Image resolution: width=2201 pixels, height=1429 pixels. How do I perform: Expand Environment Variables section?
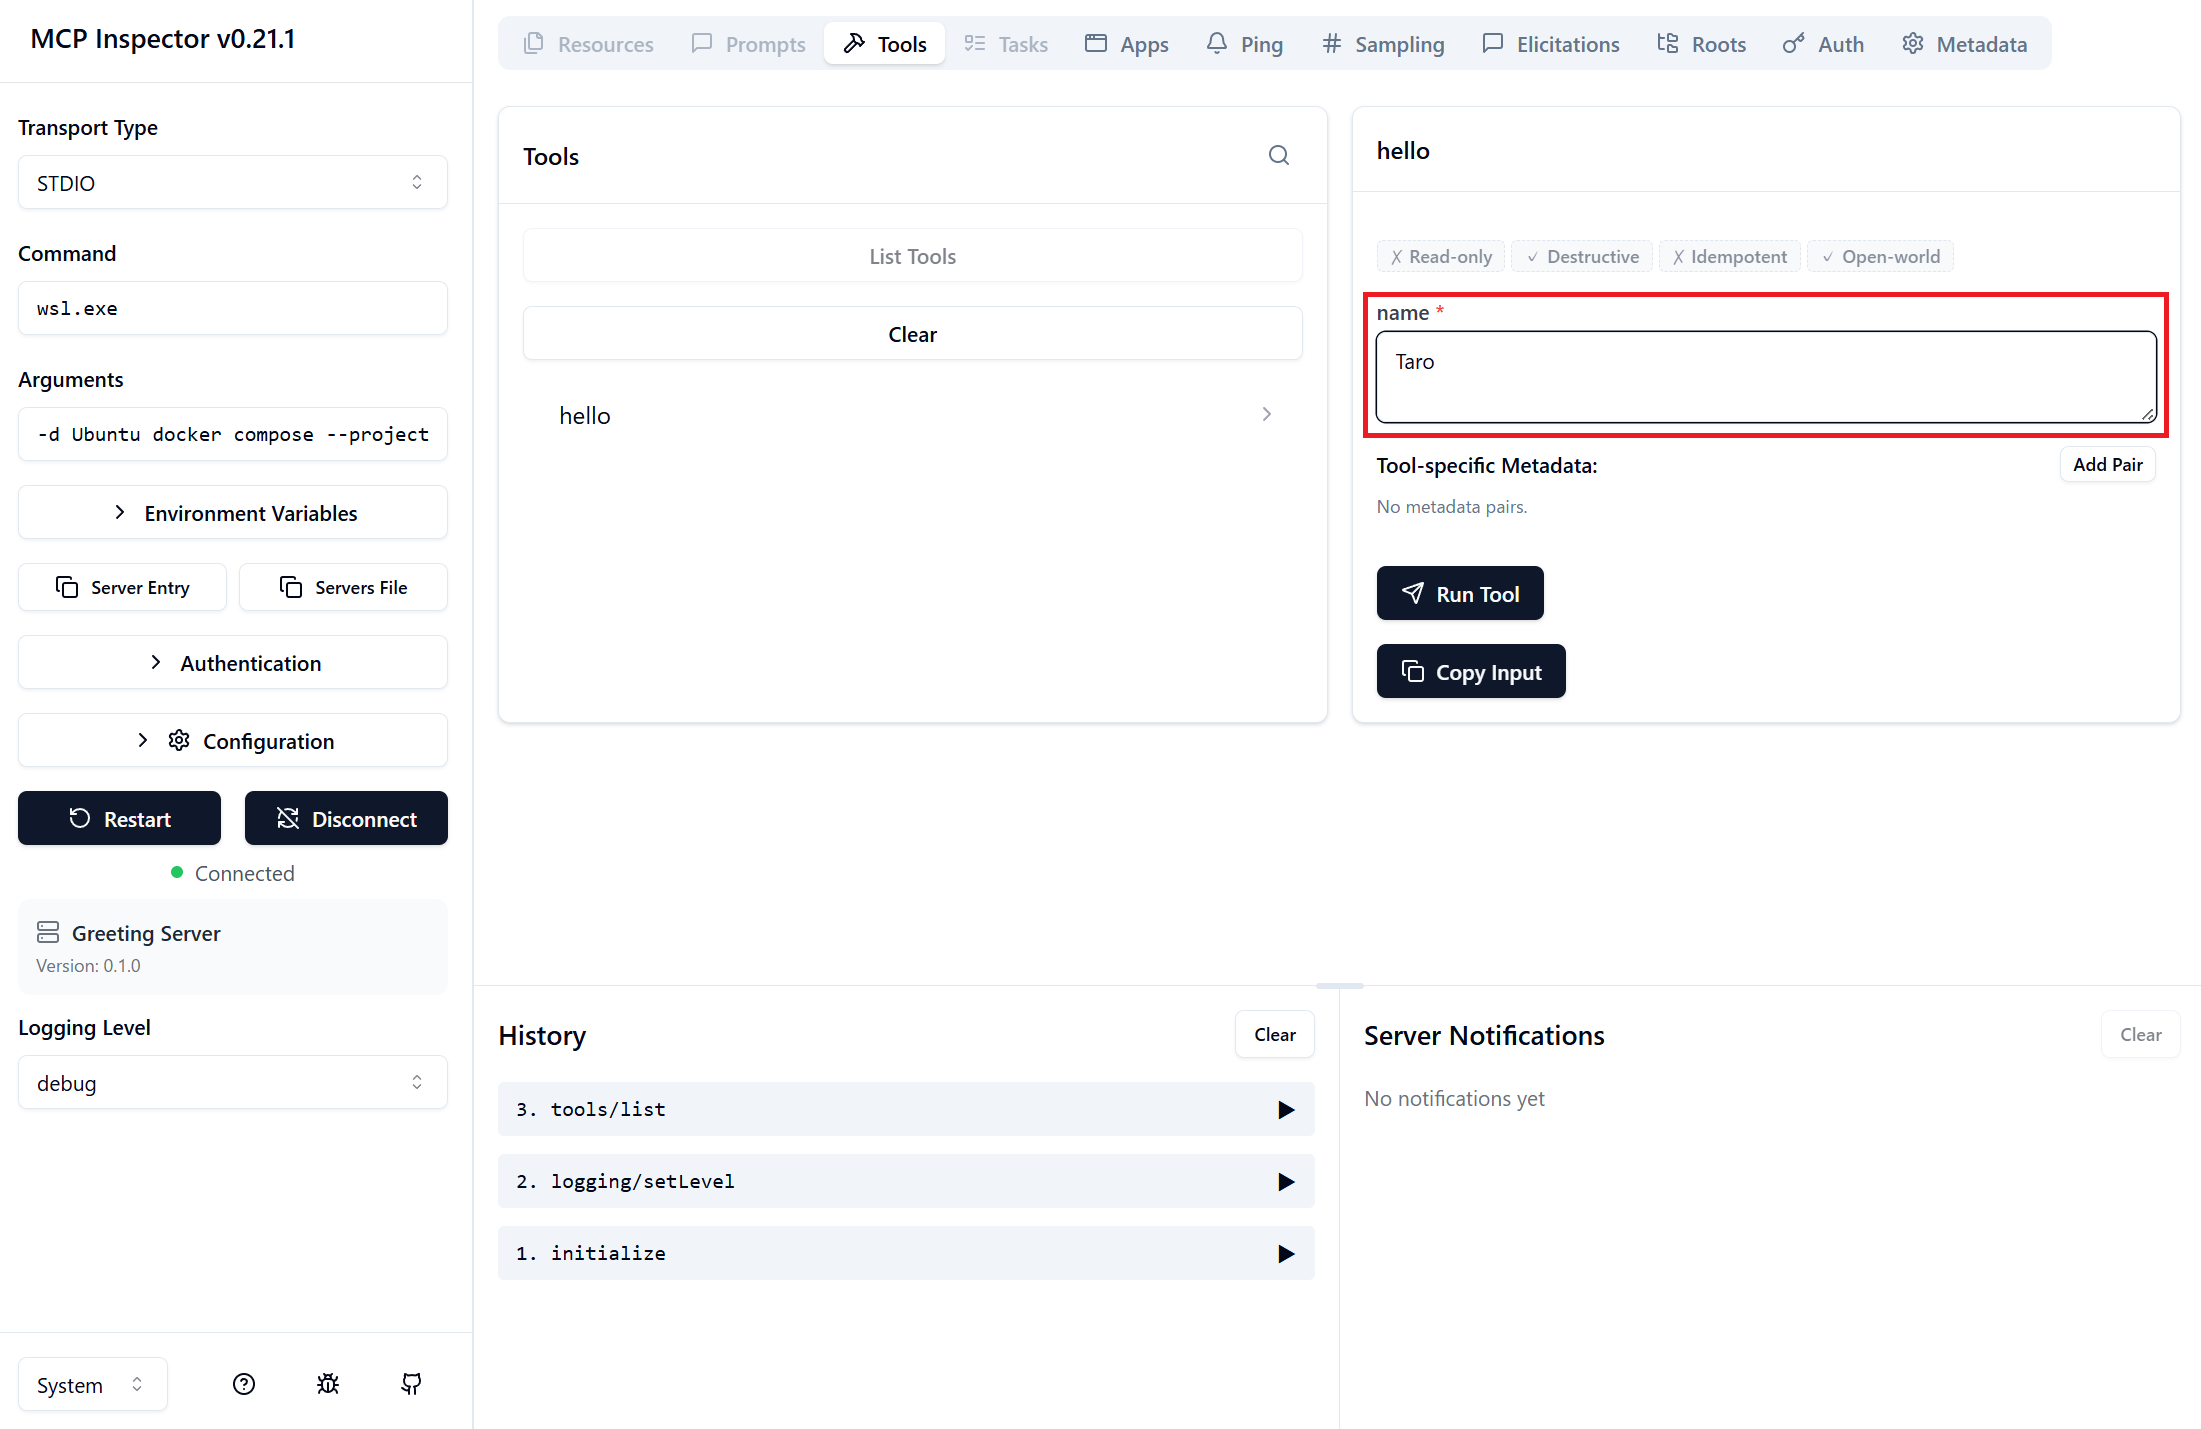click(232, 513)
